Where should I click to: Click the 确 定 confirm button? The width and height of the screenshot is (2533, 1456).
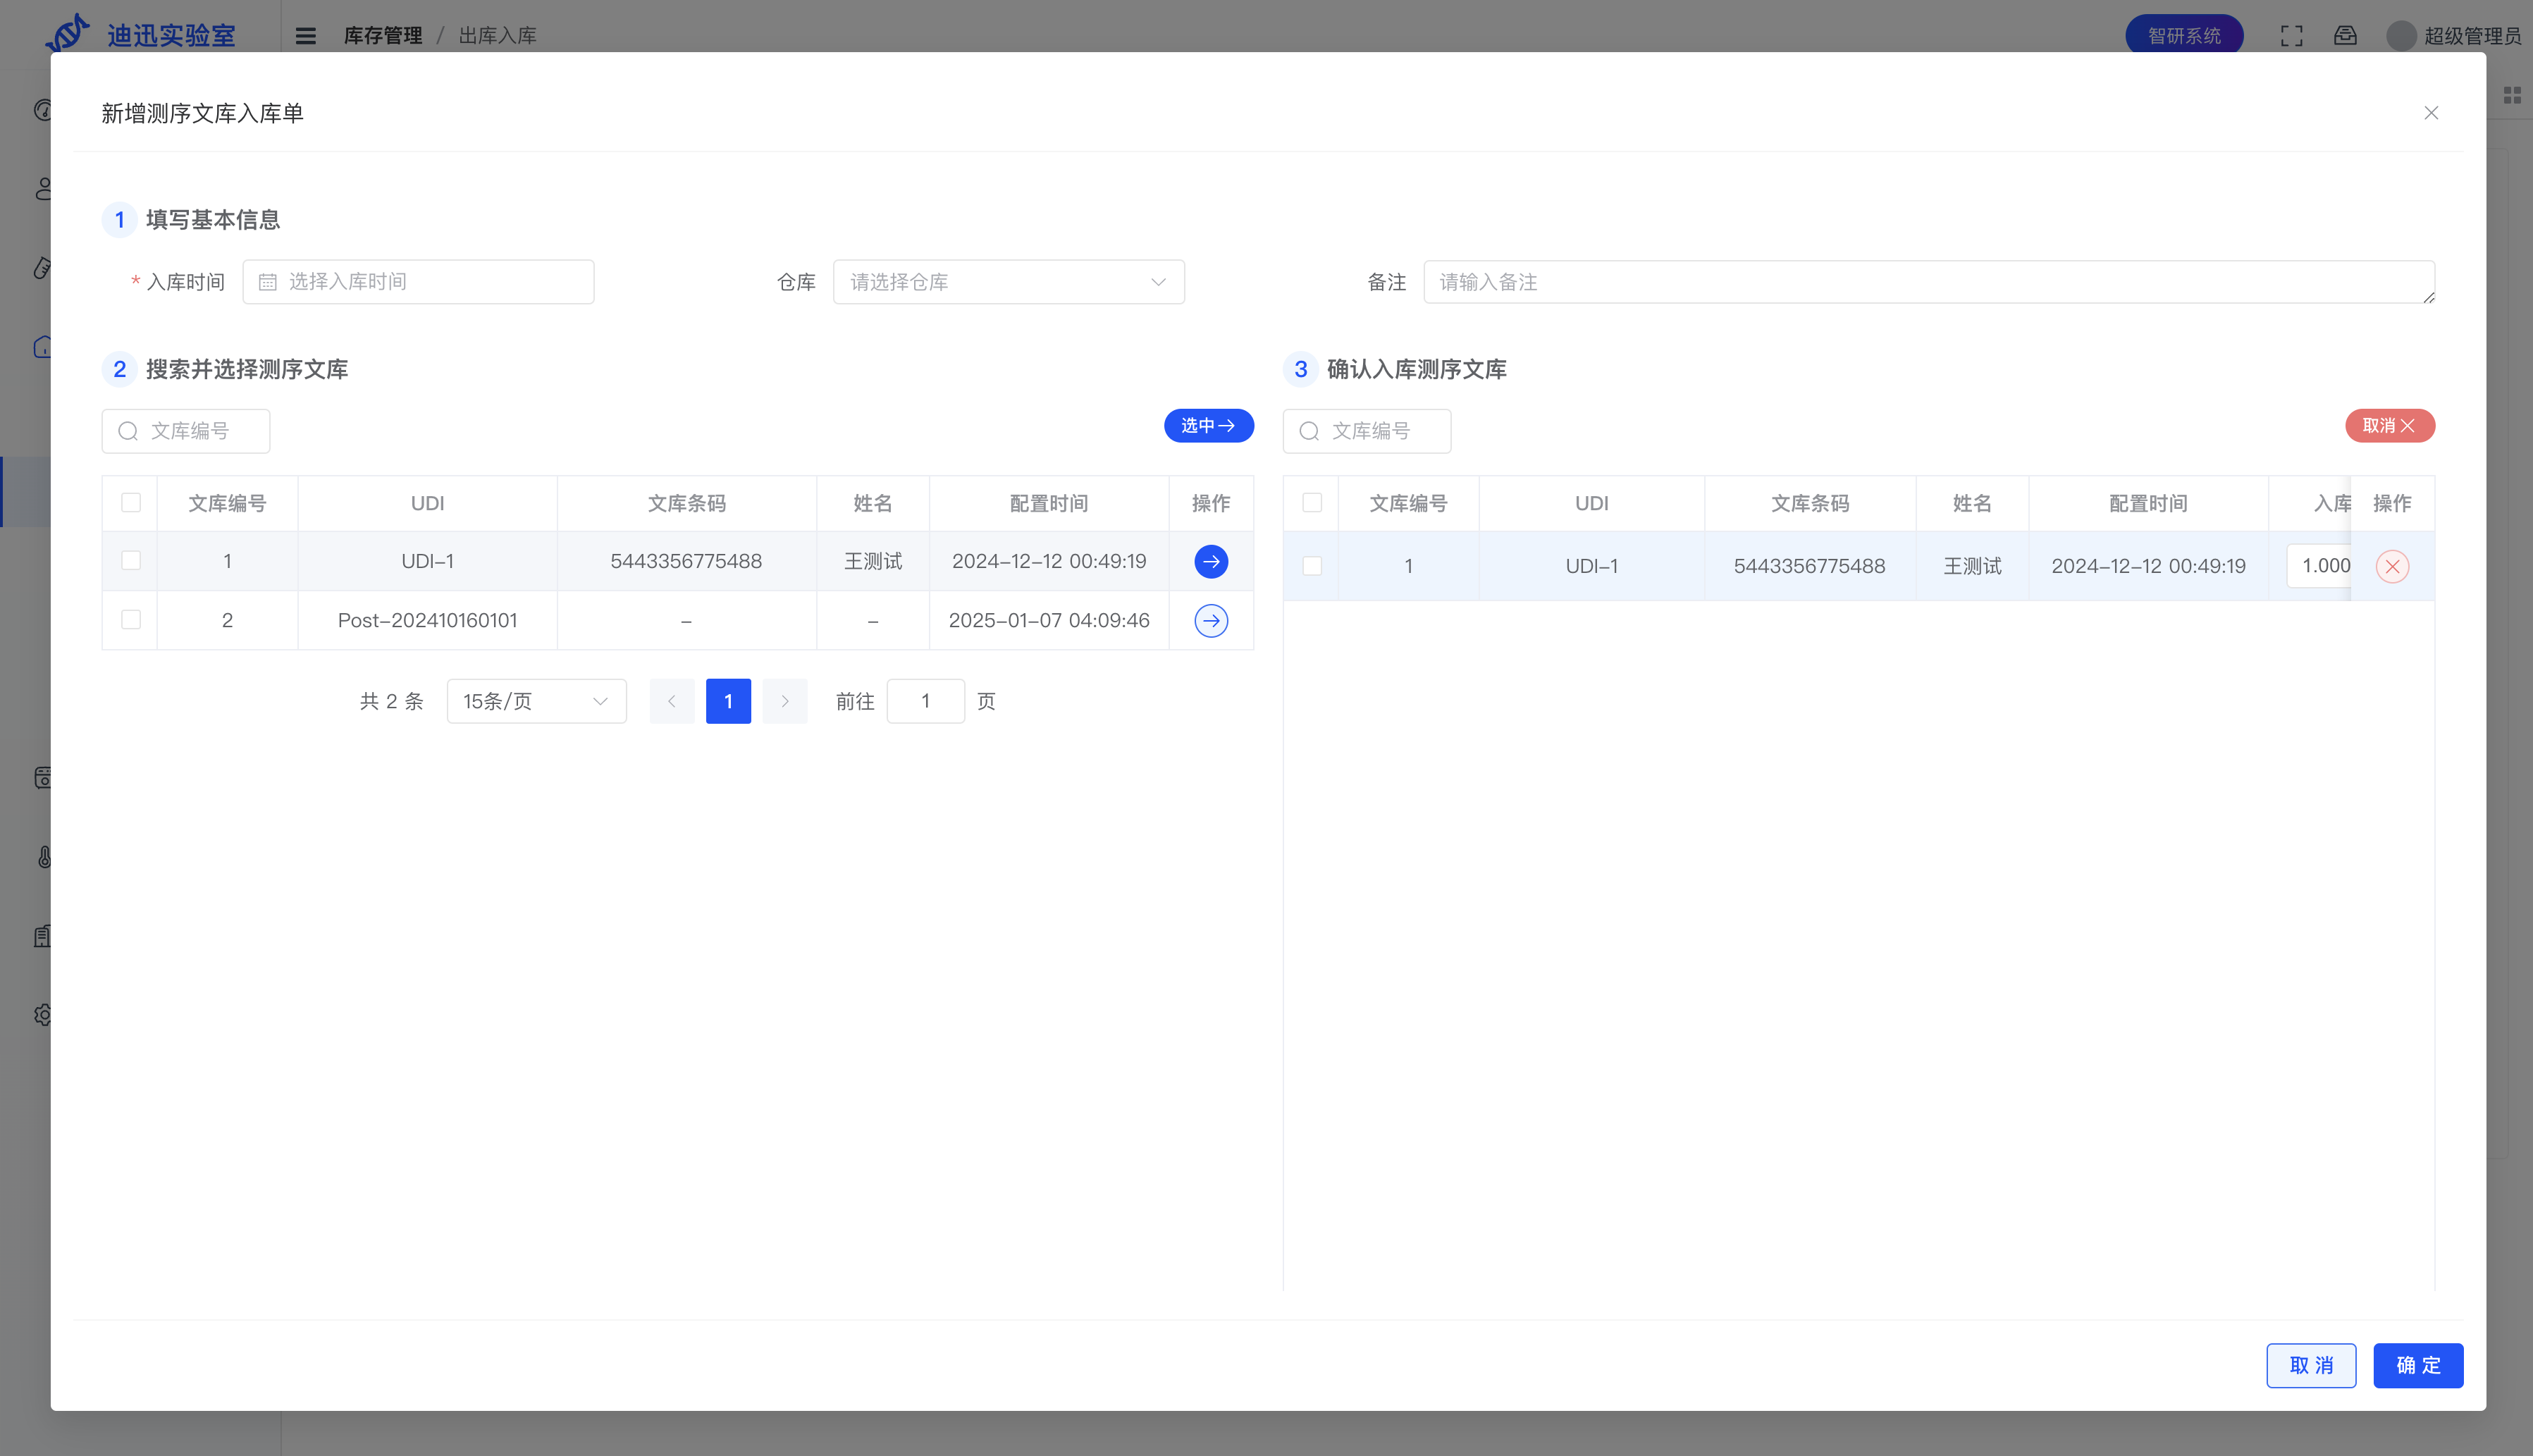(x=2417, y=1365)
